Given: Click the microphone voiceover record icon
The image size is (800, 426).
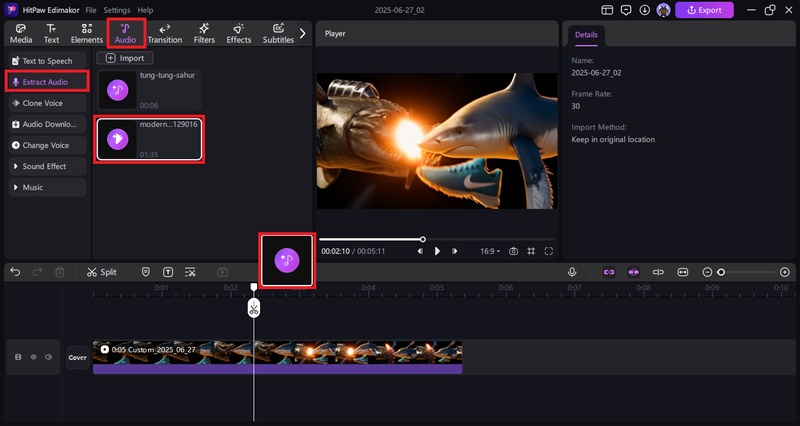Looking at the screenshot, I should [572, 272].
